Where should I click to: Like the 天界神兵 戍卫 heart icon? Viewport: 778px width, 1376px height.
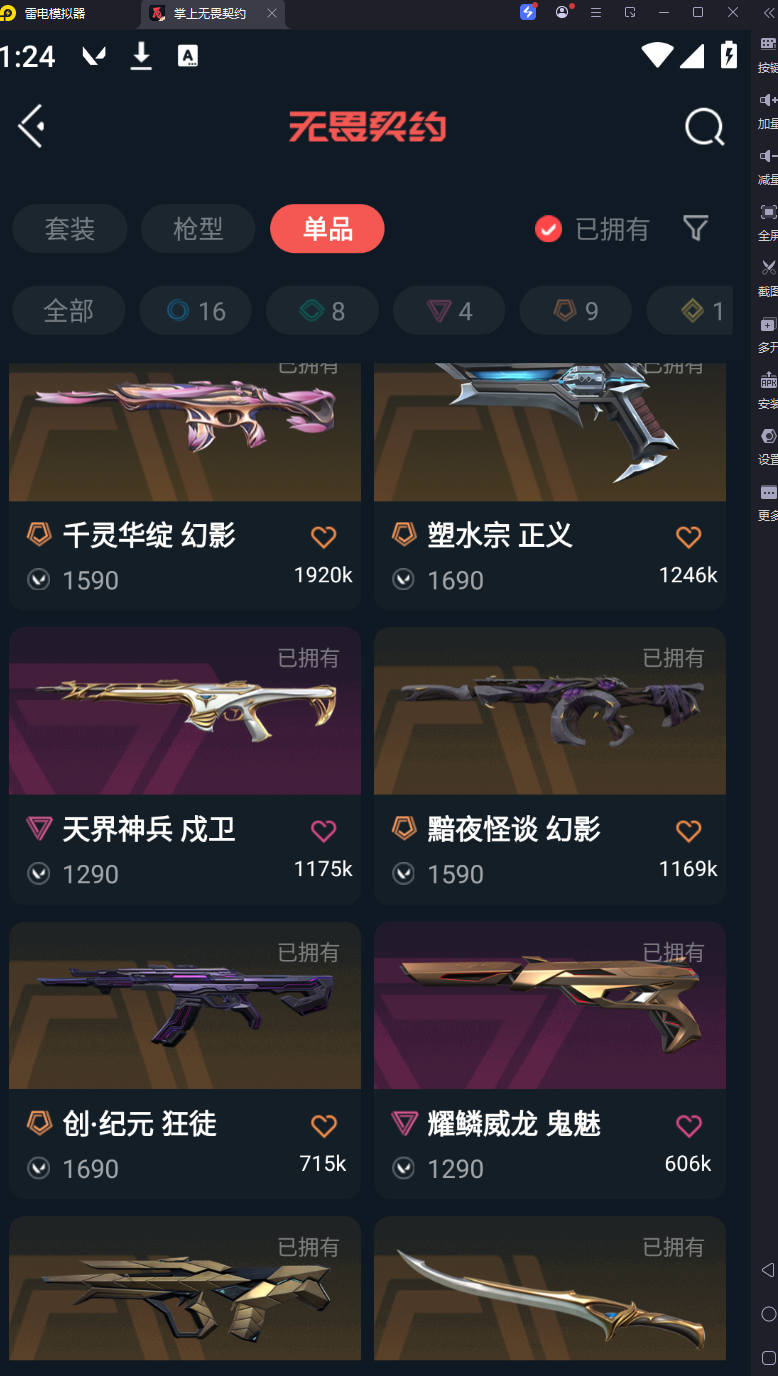(x=324, y=830)
